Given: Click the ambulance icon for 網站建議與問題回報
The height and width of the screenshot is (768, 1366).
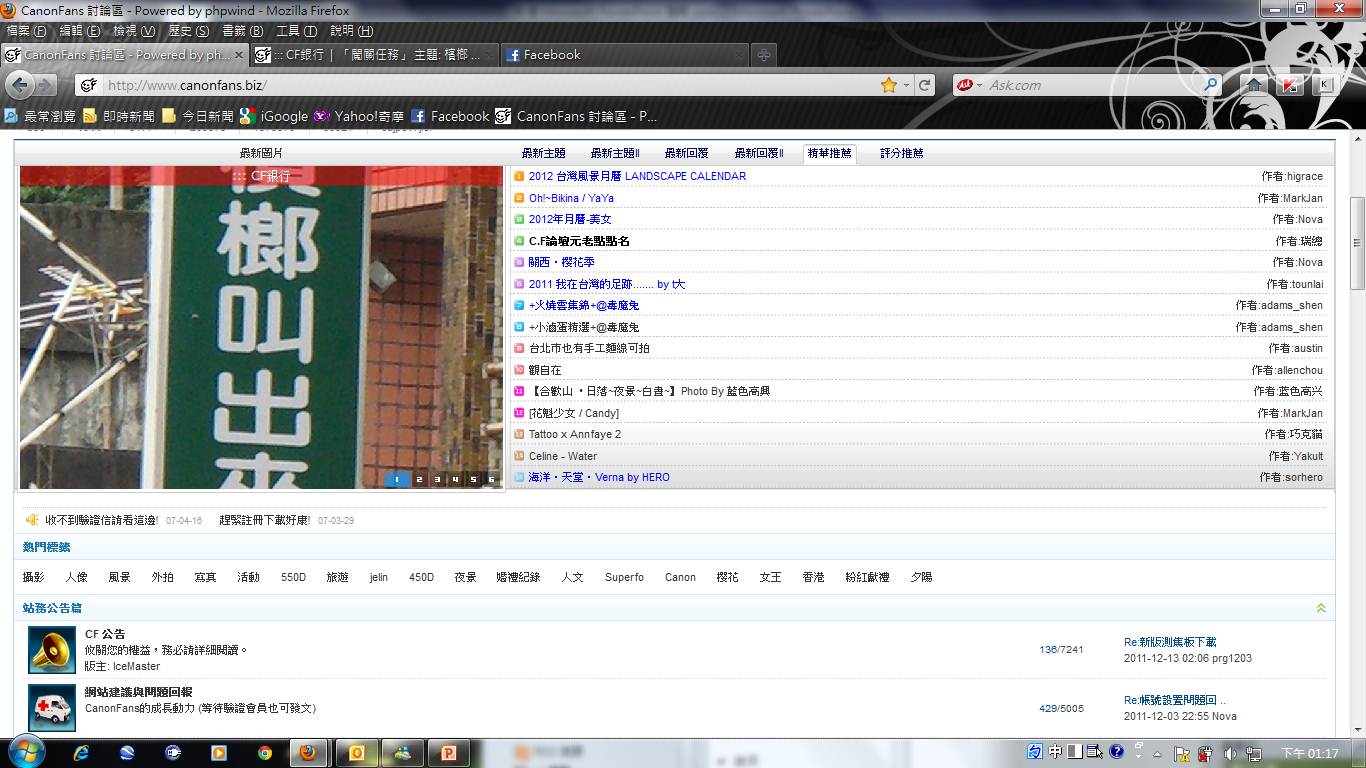Looking at the screenshot, I should pyautogui.click(x=52, y=708).
